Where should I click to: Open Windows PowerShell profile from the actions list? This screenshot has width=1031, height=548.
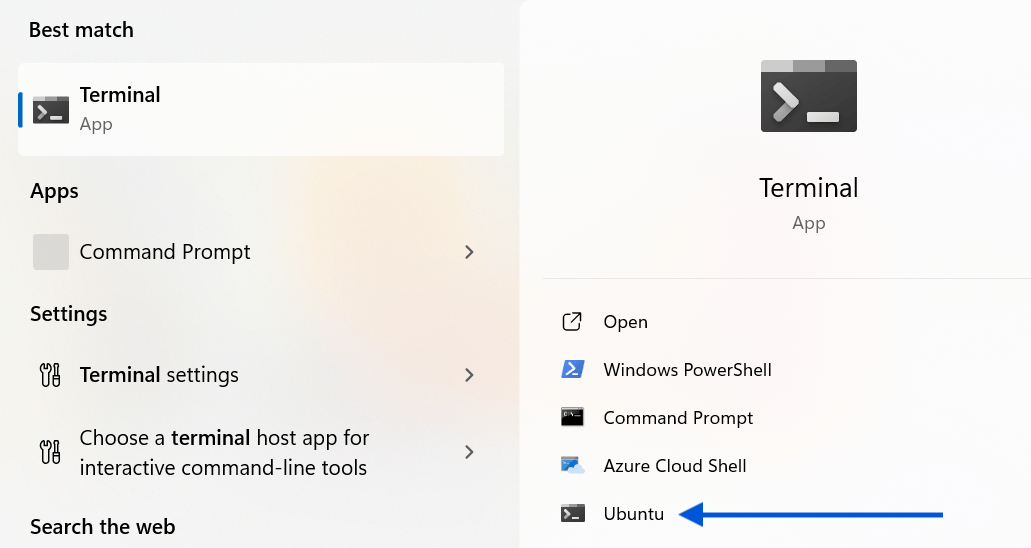click(687, 370)
